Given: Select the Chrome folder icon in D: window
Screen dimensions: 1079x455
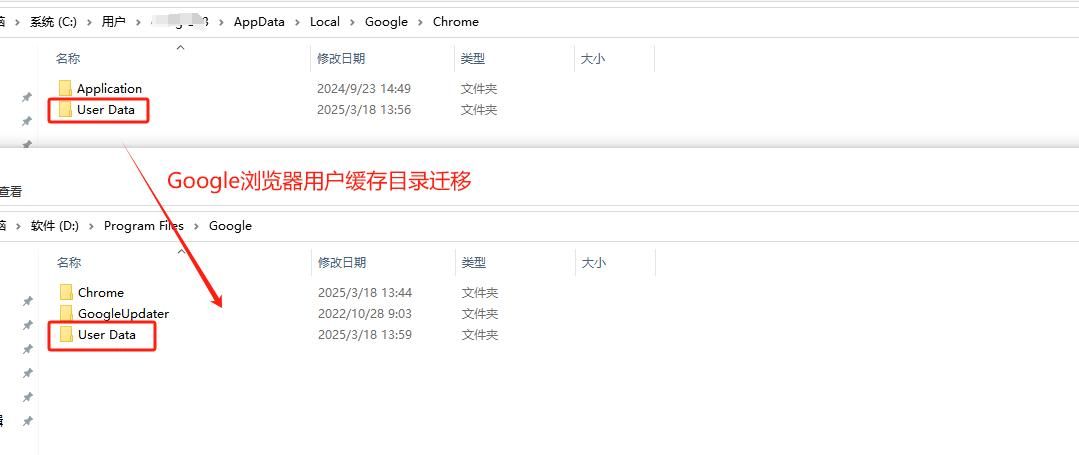Looking at the screenshot, I should click(66, 293).
